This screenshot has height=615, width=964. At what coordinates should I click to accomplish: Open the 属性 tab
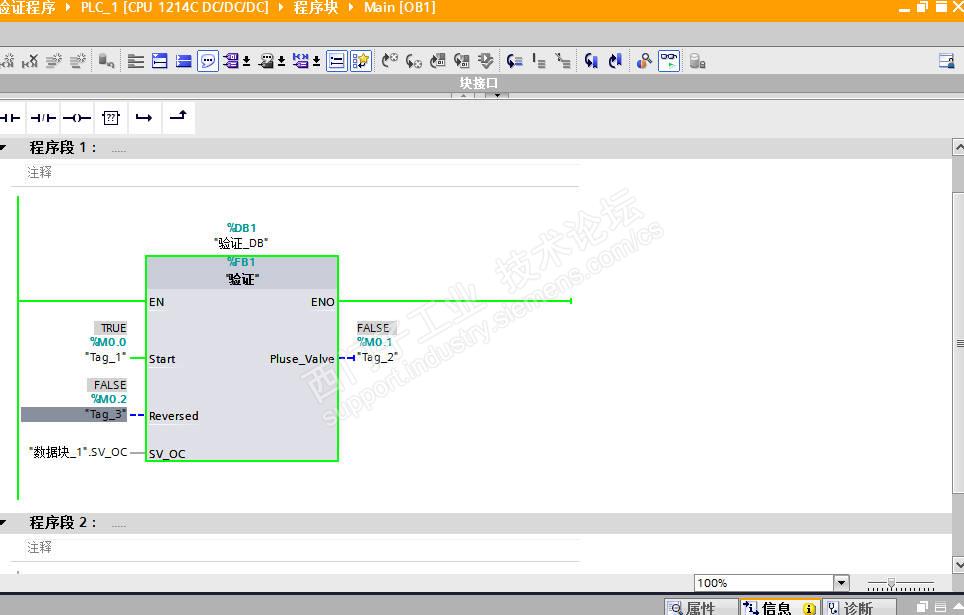pos(701,608)
